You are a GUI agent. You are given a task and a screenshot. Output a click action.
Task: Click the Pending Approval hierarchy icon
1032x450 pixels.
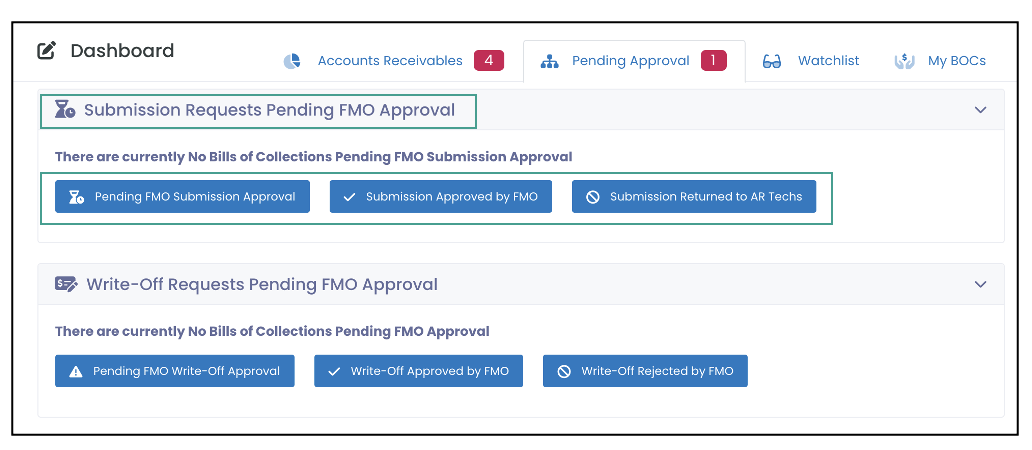(549, 61)
